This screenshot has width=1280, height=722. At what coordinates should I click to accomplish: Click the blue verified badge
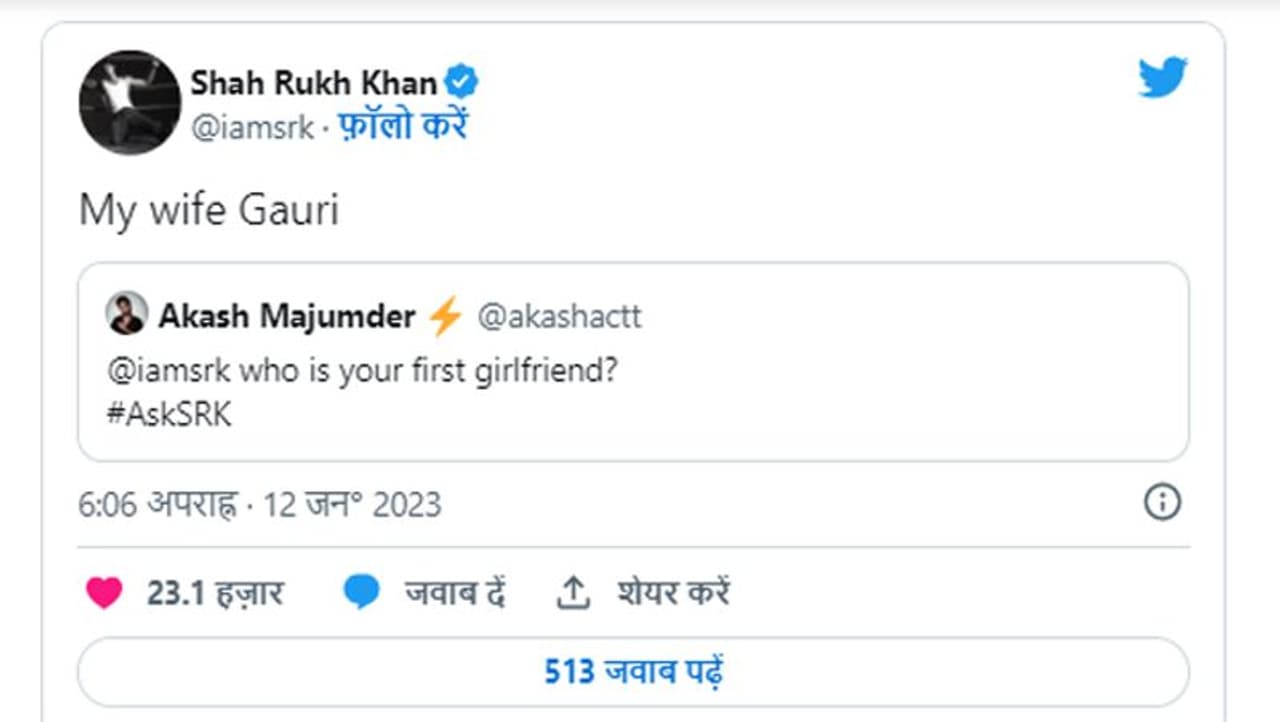coord(461,82)
